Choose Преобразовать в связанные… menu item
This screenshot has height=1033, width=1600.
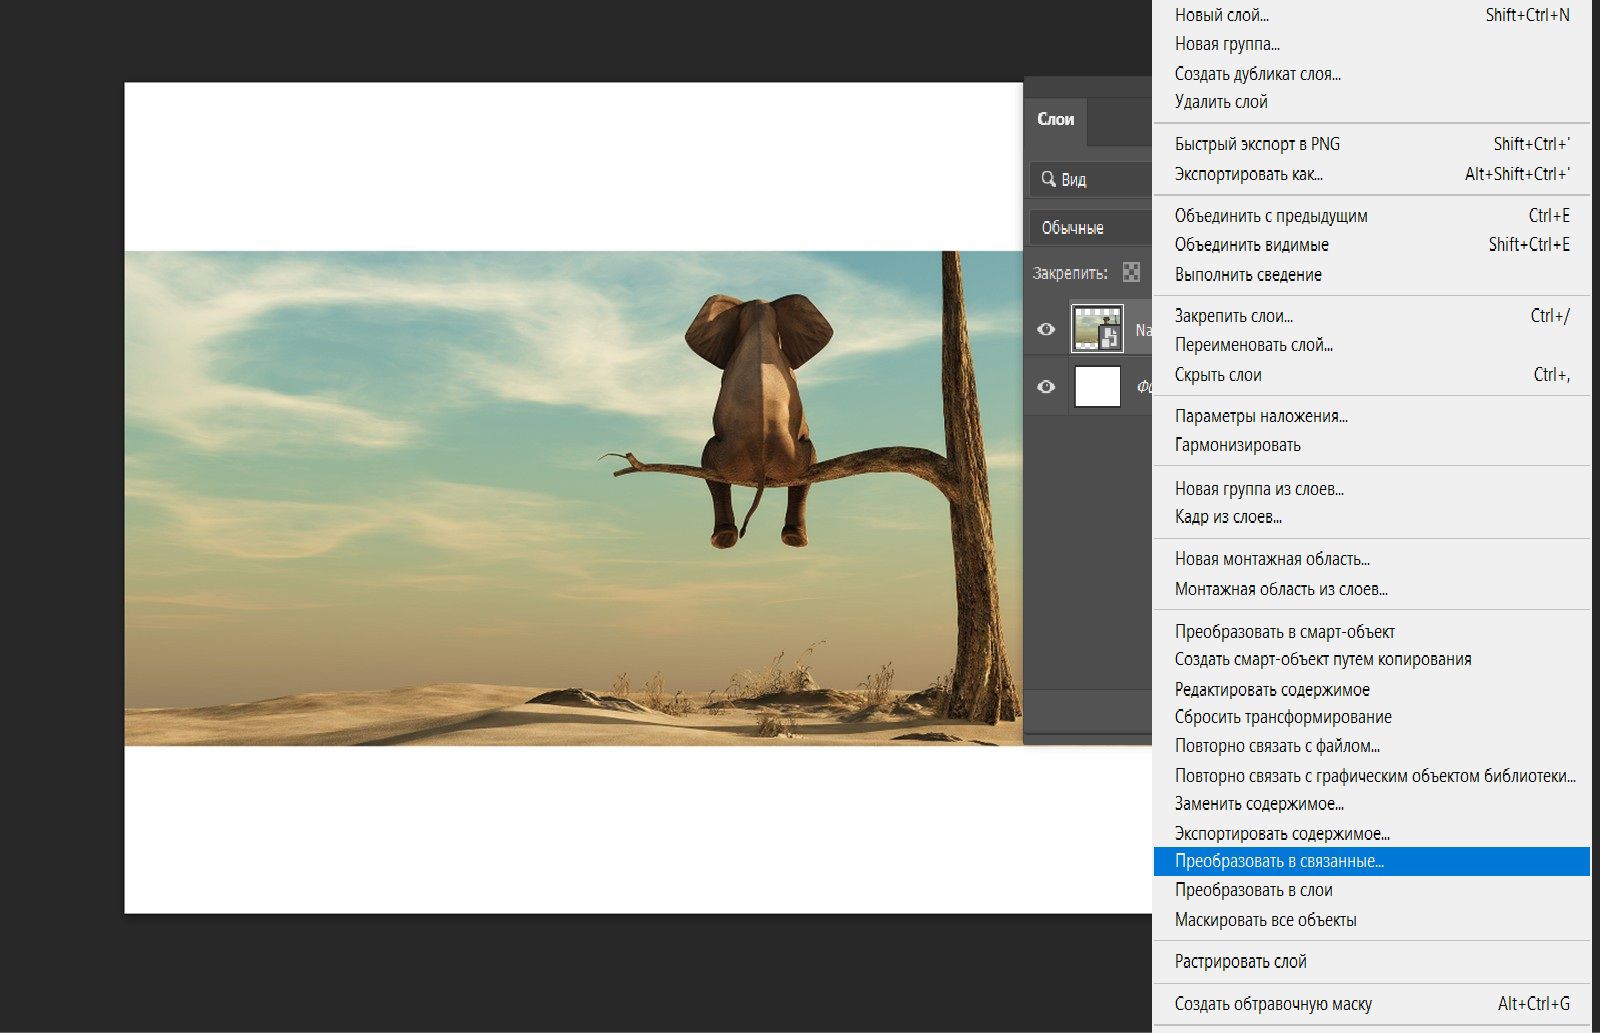click(1279, 861)
